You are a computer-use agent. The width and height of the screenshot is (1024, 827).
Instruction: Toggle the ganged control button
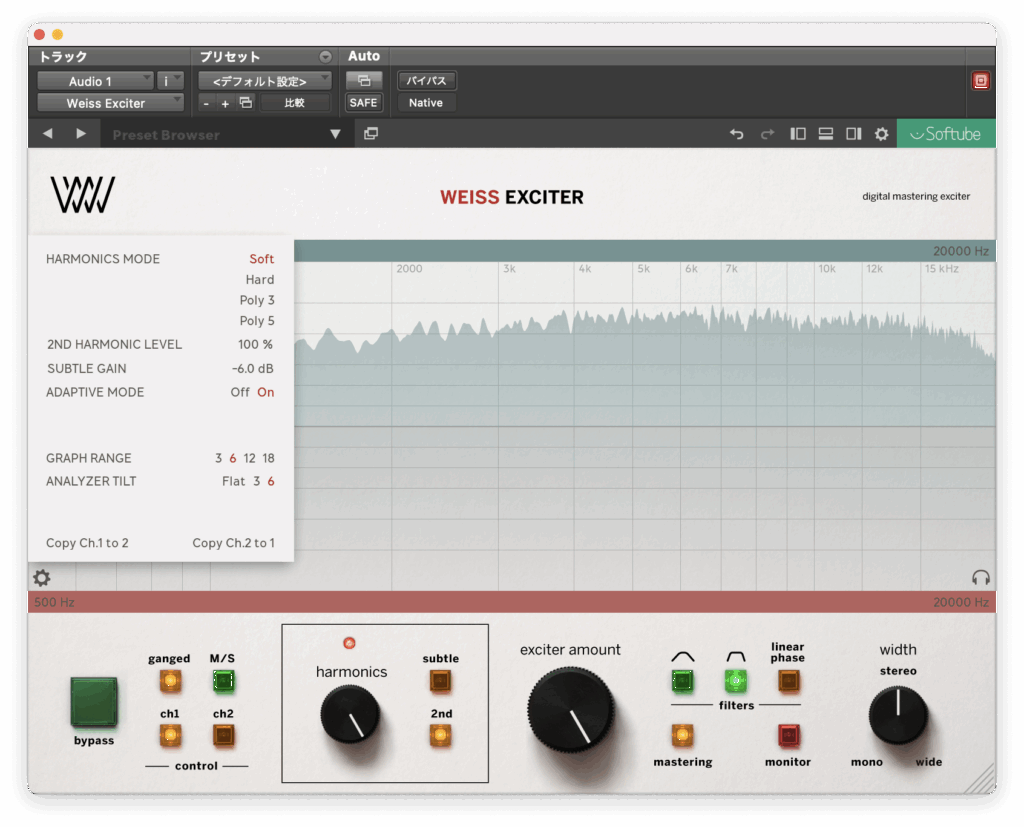(x=170, y=681)
